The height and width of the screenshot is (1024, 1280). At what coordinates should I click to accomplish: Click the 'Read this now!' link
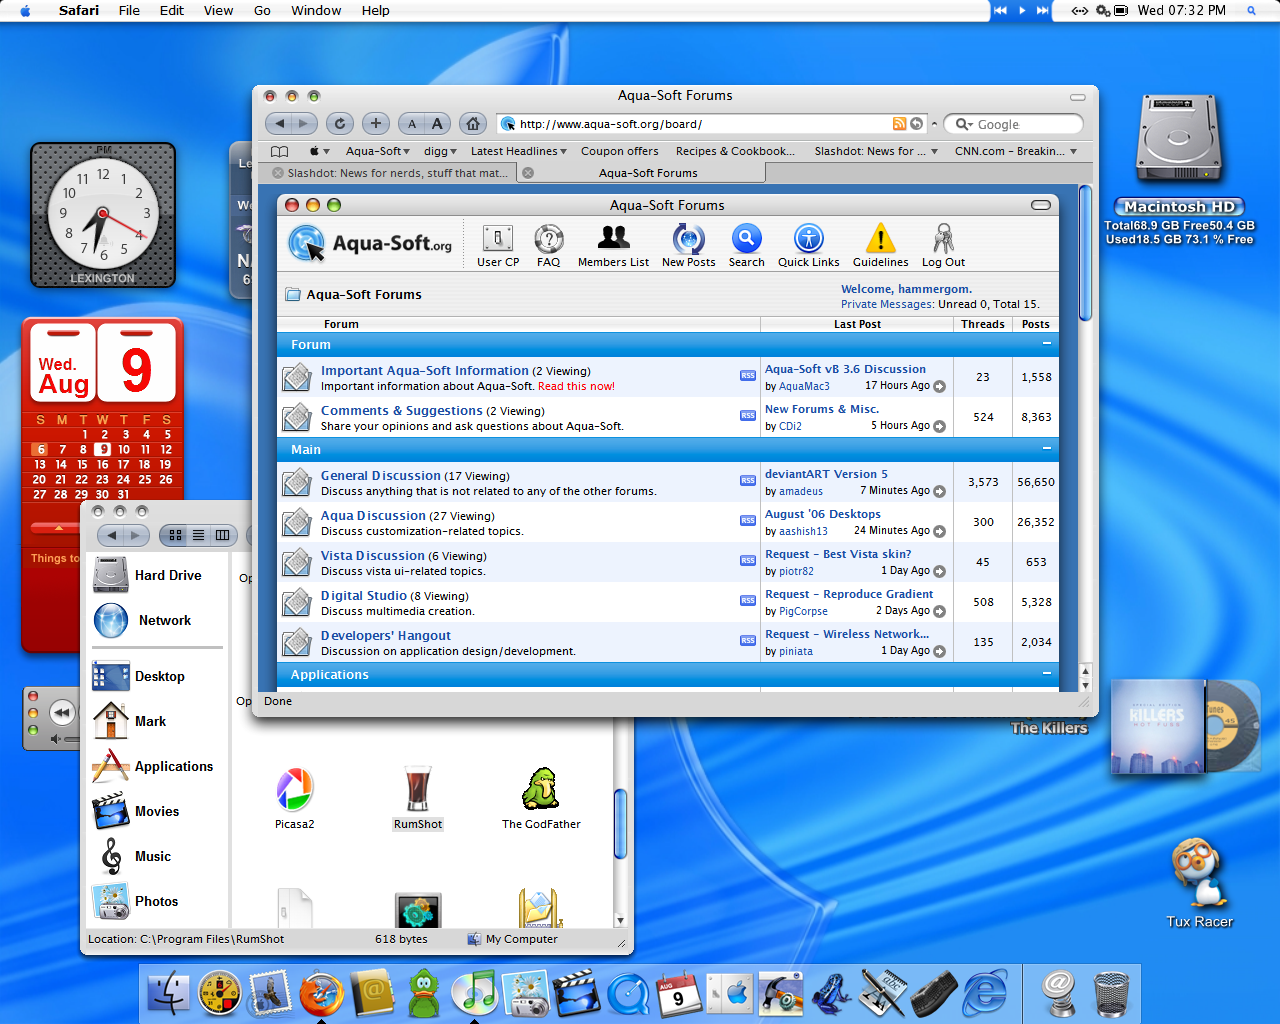[576, 386]
